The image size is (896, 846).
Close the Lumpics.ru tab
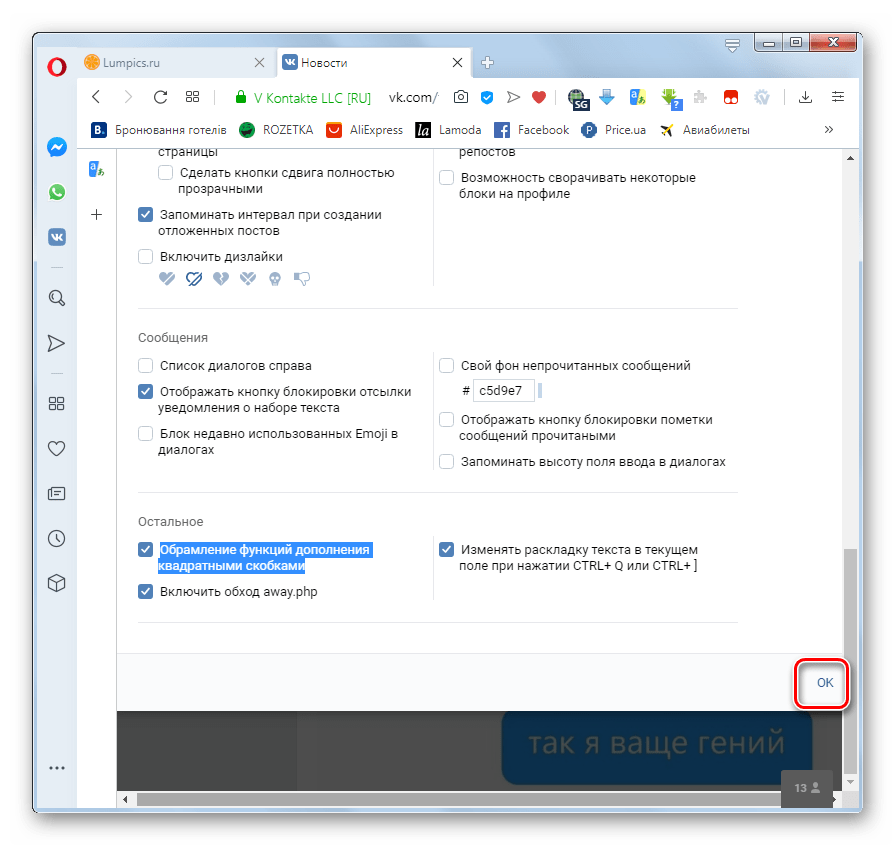point(259,63)
